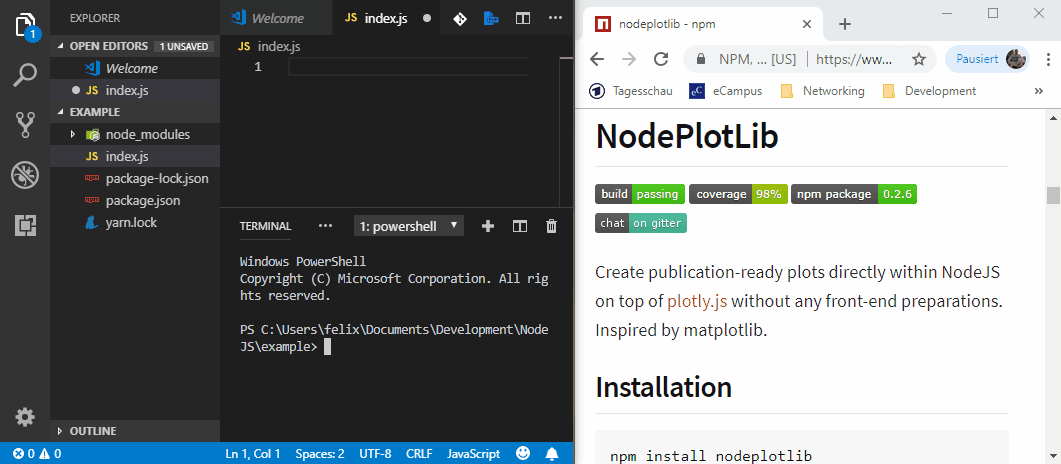Click the errors and warnings status indicator

pos(37,454)
